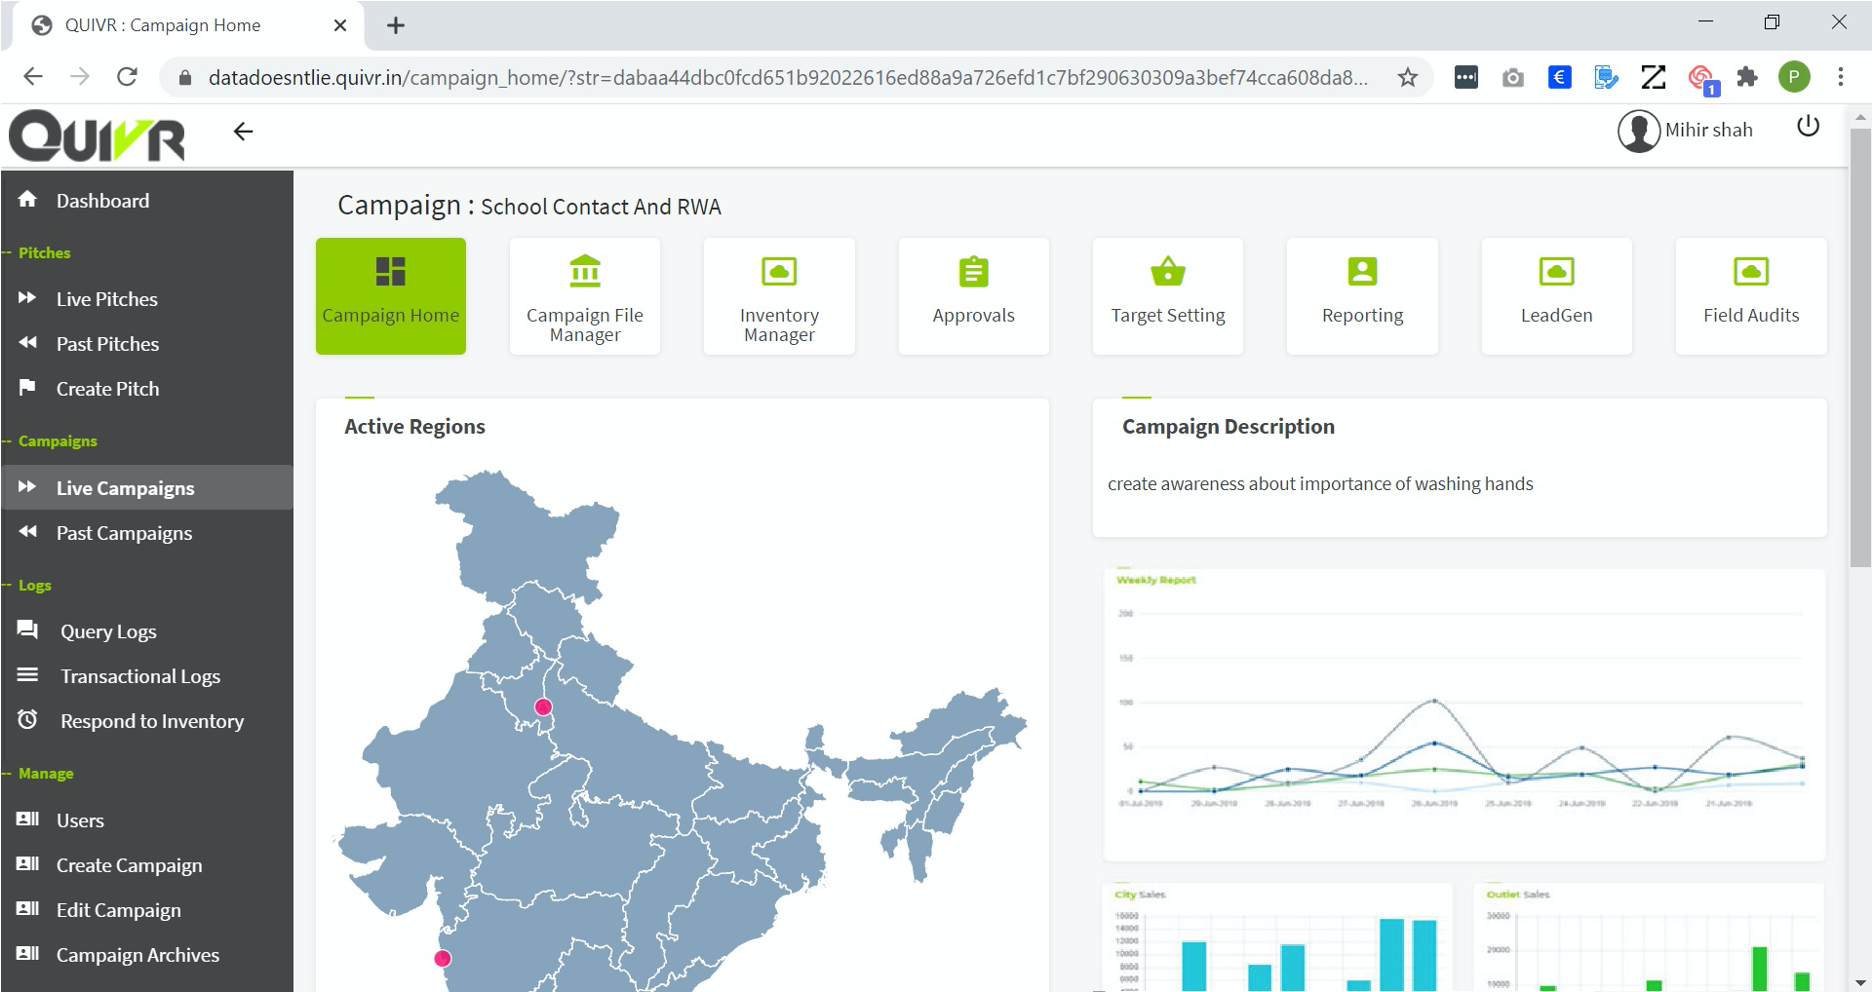This screenshot has width=1872, height=992.
Task: Click the browser address bar
Action: 788,77
